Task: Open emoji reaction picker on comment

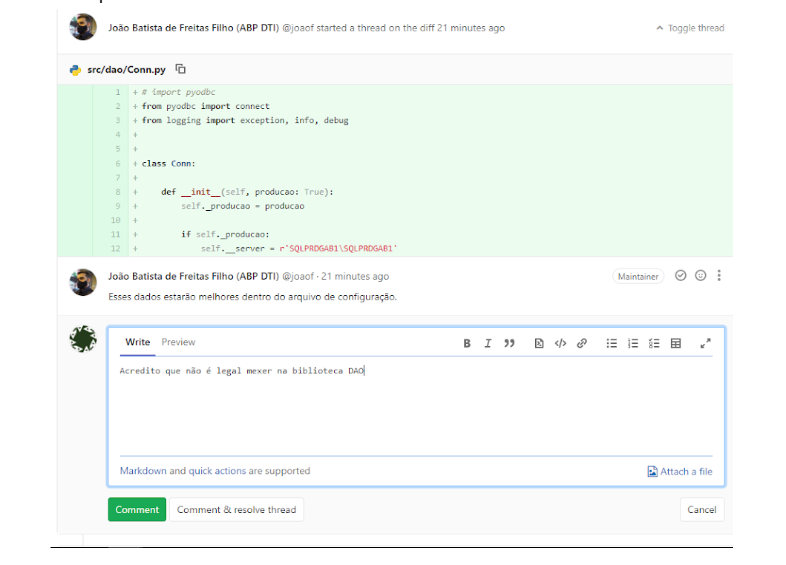Action: (700, 276)
